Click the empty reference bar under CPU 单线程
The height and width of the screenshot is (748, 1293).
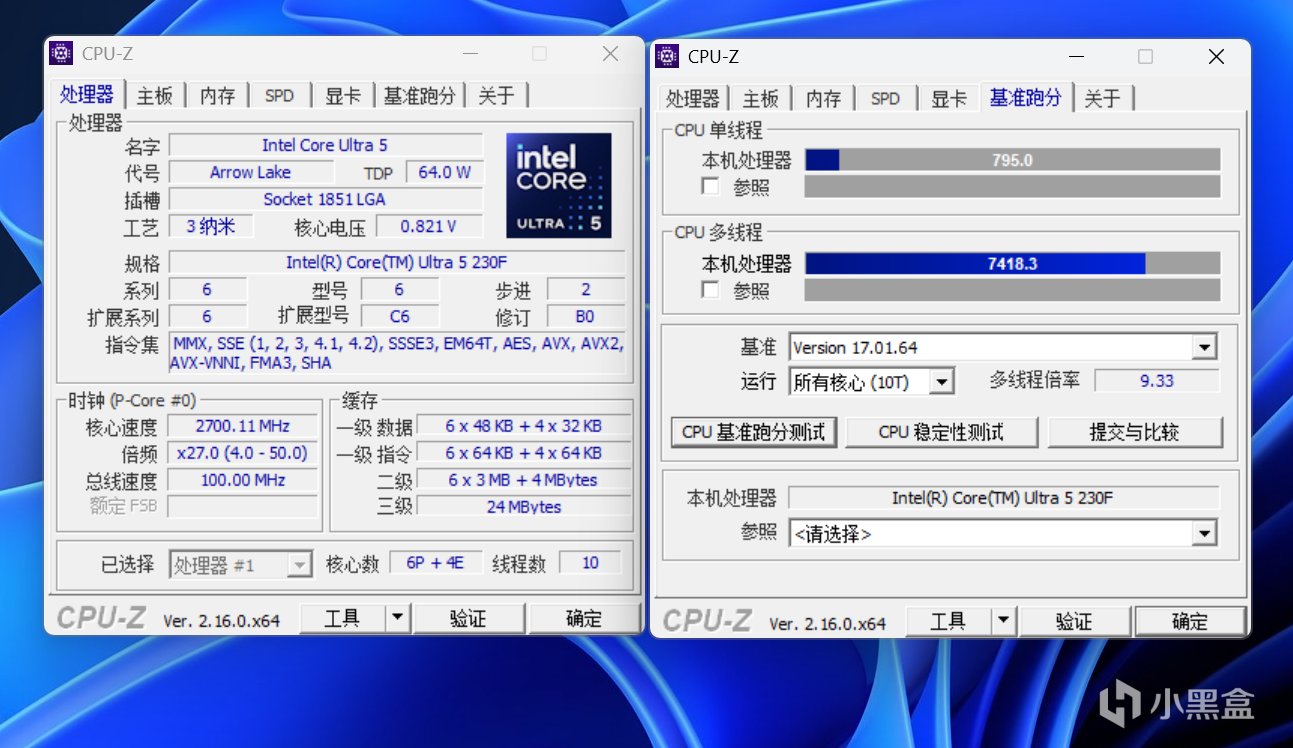click(1013, 186)
